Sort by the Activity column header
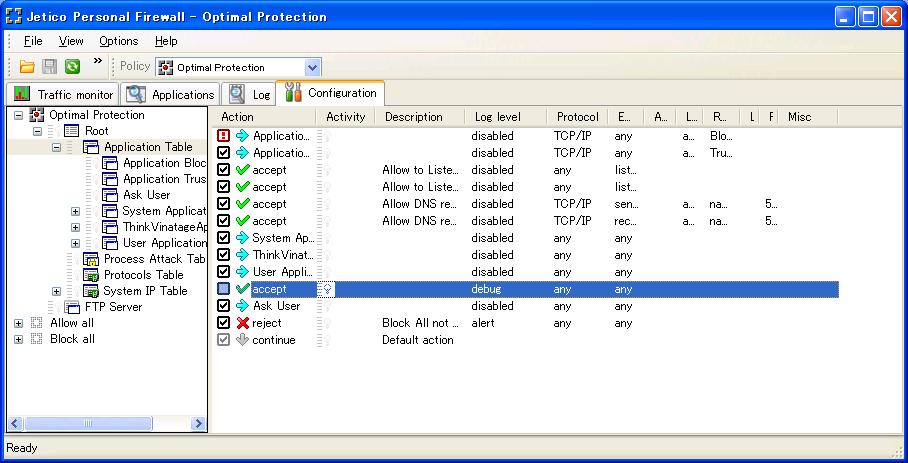 (346, 117)
